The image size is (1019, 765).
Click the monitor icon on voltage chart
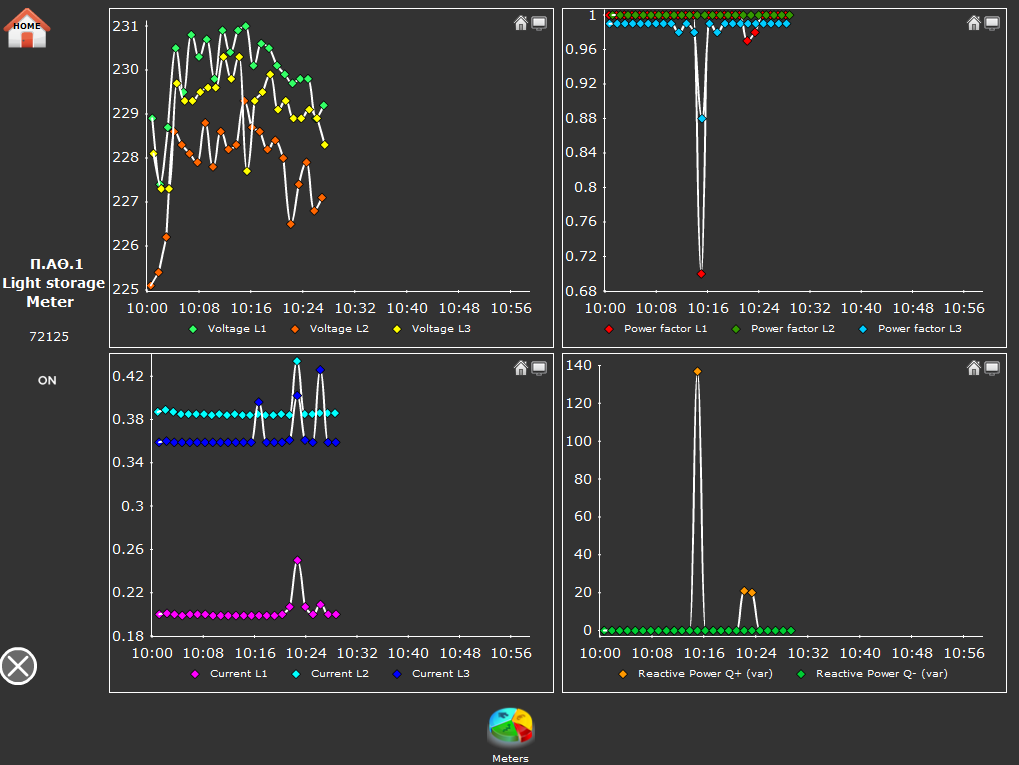(x=539, y=23)
